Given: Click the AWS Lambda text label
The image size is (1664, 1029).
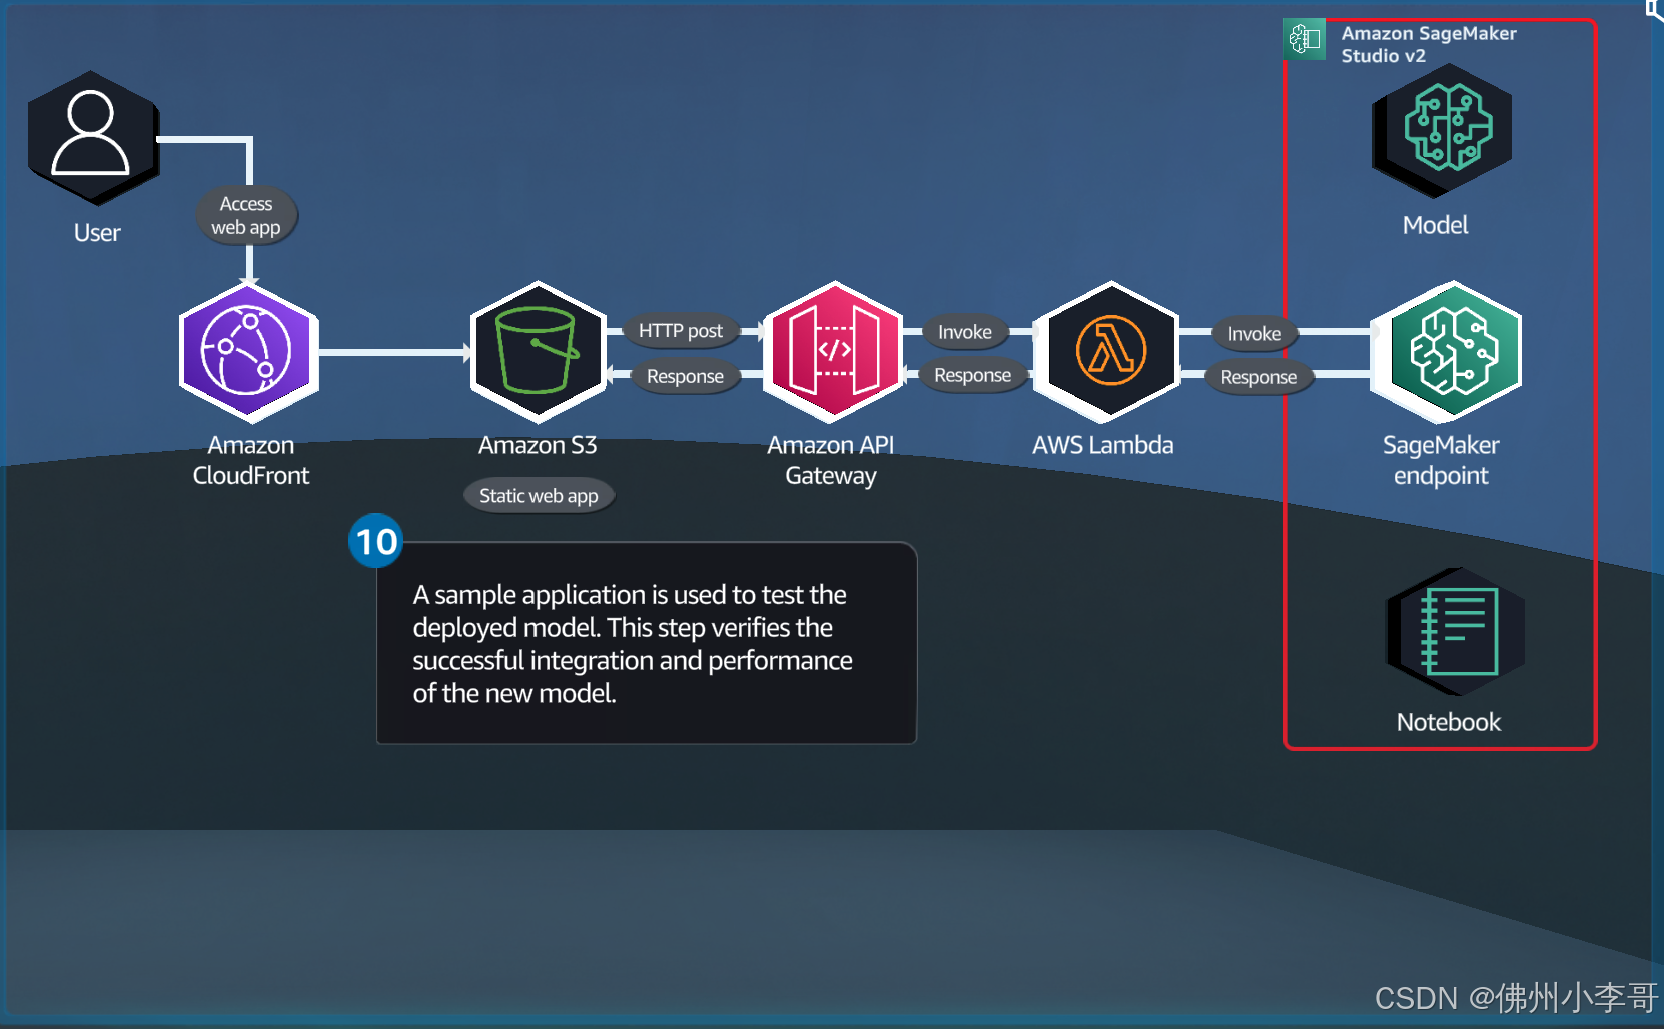Looking at the screenshot, I should 1103,445.
